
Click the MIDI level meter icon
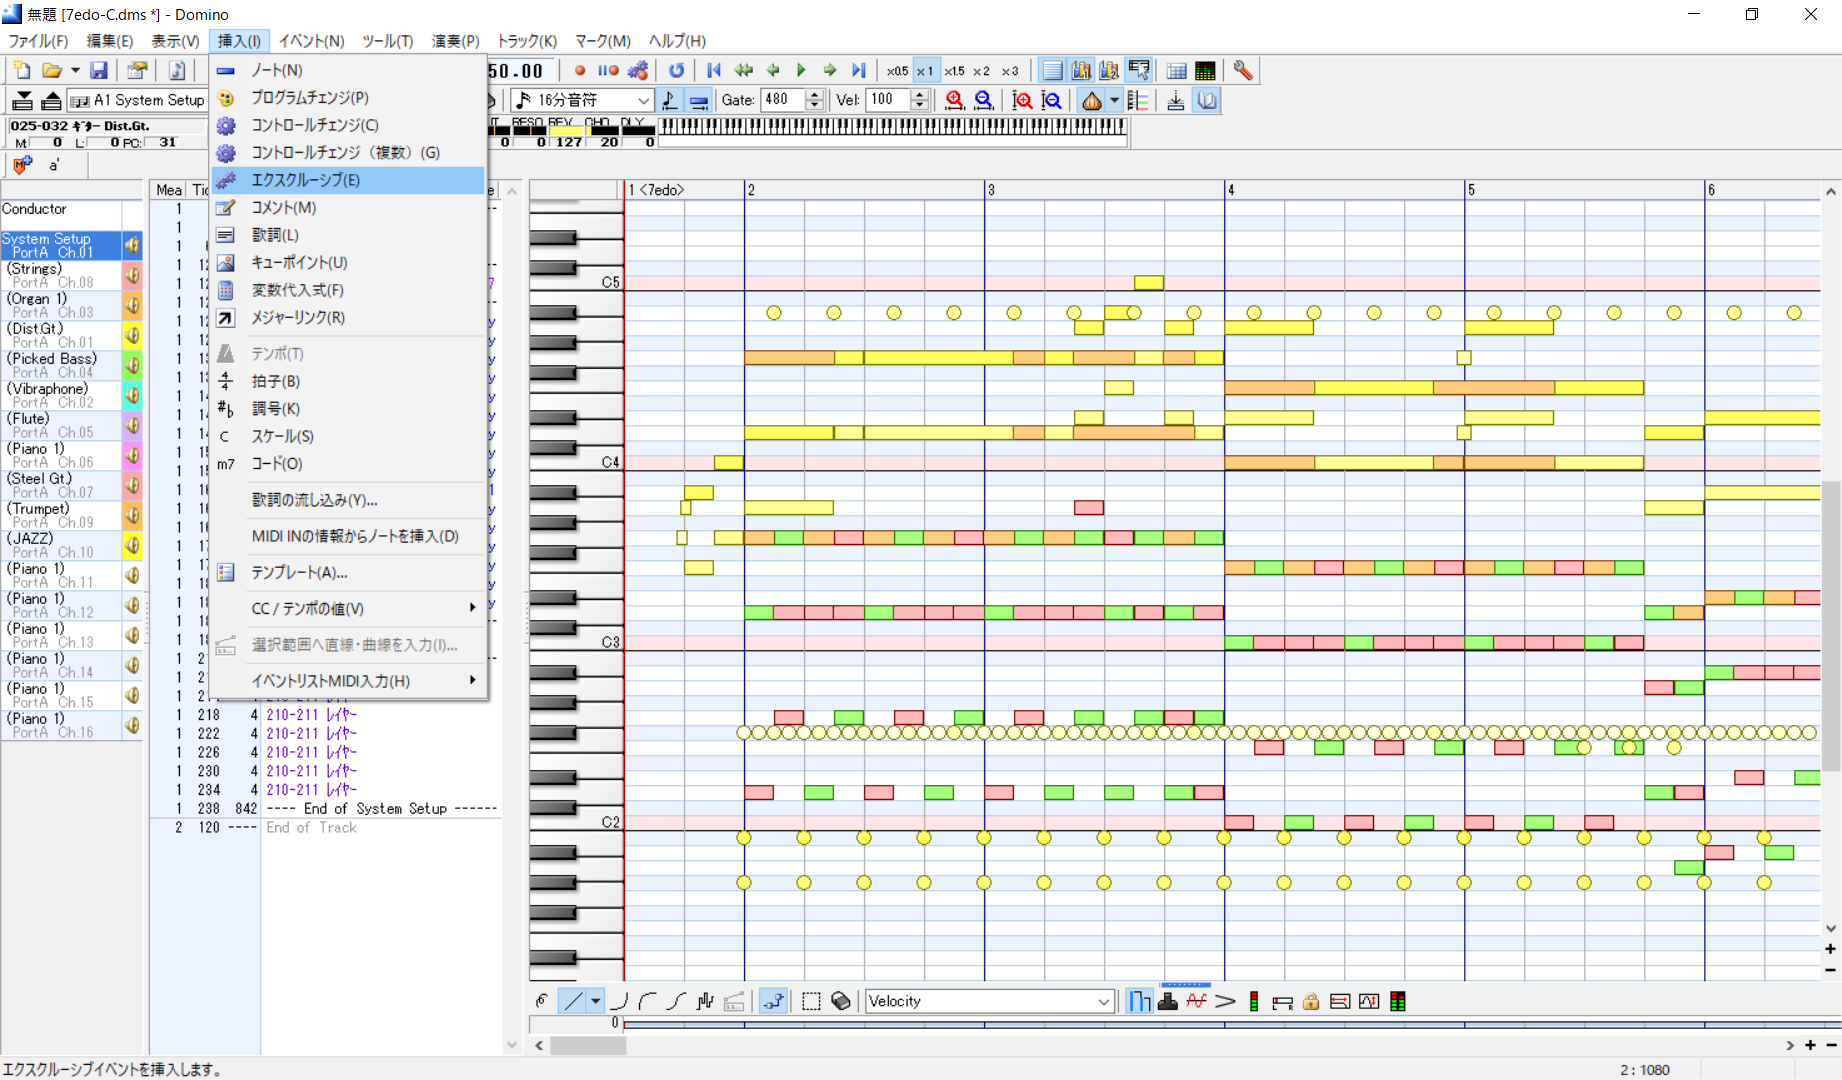(1205, 70)
